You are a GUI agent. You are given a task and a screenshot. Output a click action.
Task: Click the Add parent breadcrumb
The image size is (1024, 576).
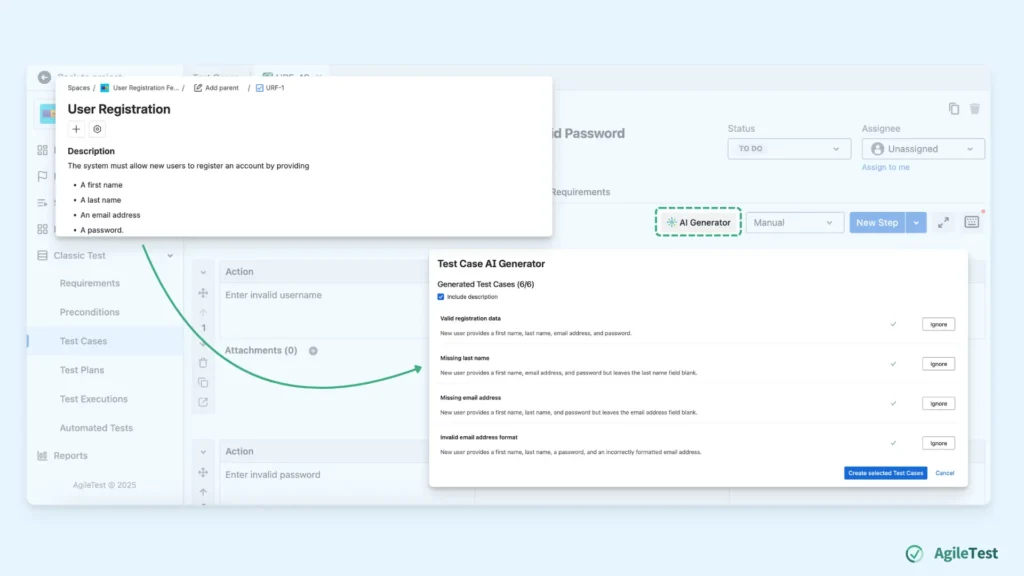coord(216,88)
